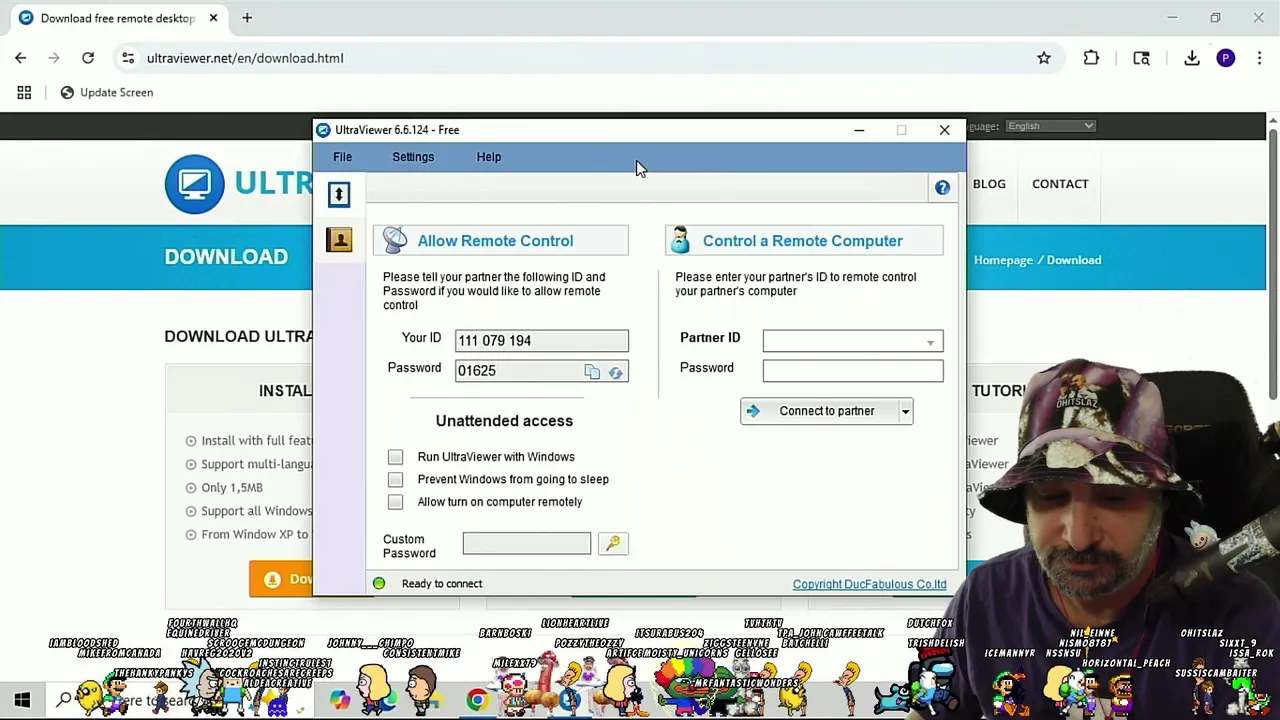The width and height of the screenshot is (1280, 720).
Task: Click the Chrome taskbar icon
Action: tap(477, 700)
